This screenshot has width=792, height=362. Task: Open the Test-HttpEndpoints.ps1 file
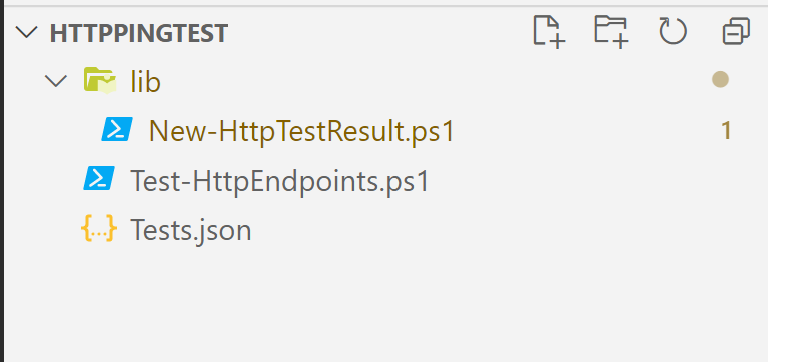point(280,180)
